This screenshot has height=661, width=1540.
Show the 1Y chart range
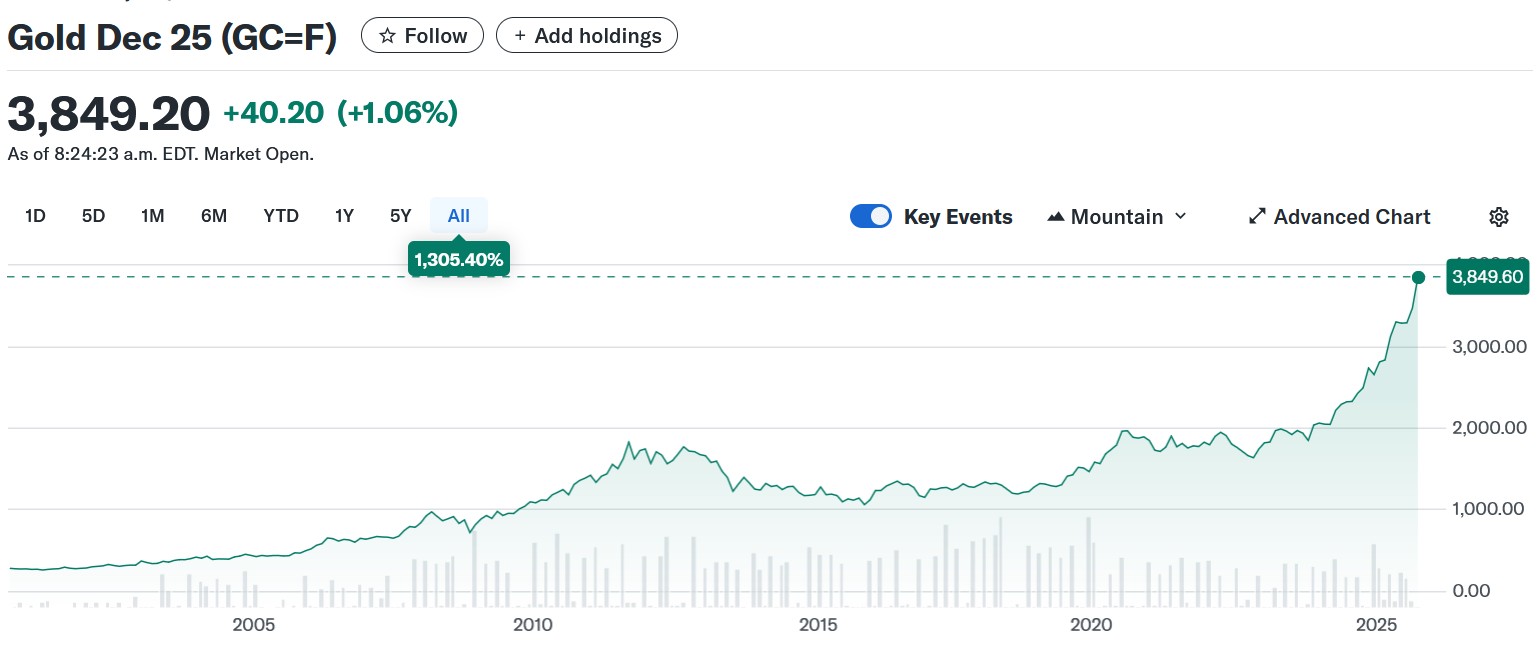coord(344,216)
